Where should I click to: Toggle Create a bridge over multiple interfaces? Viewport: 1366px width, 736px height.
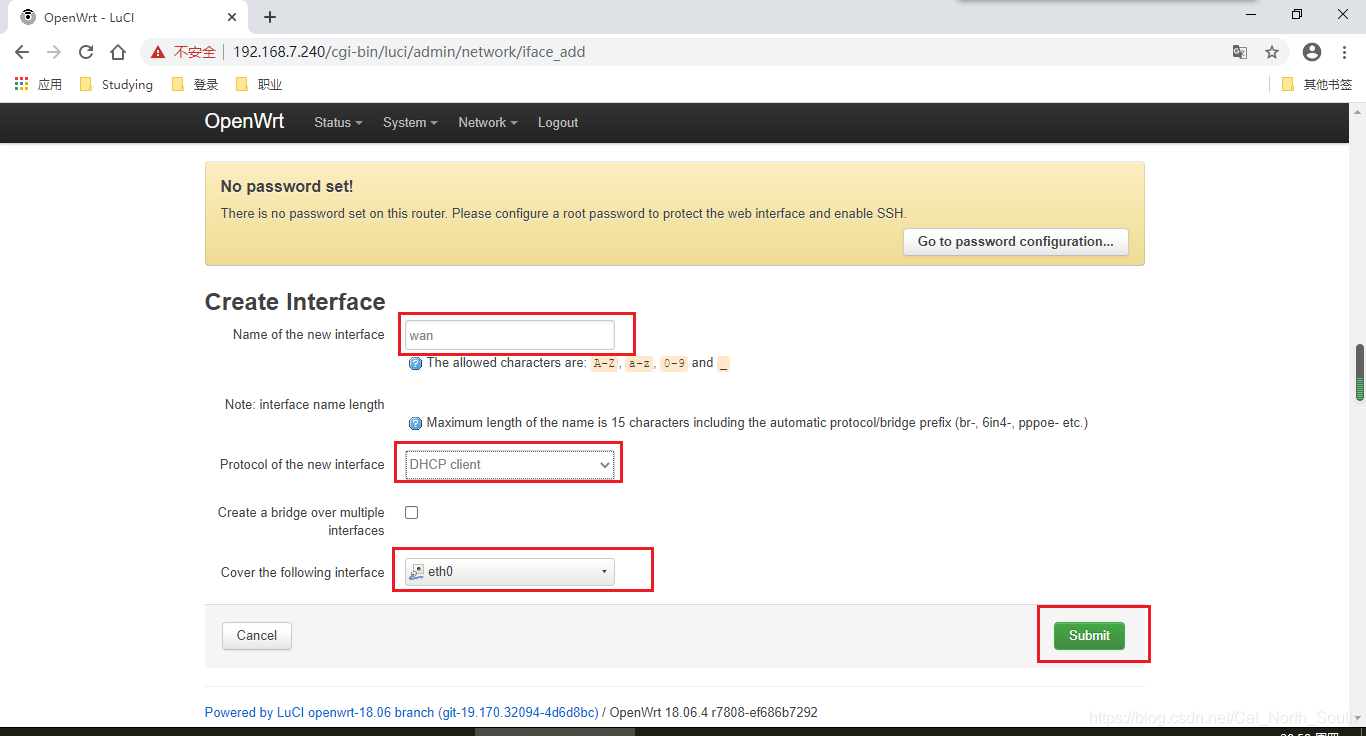tap(411, 512)
